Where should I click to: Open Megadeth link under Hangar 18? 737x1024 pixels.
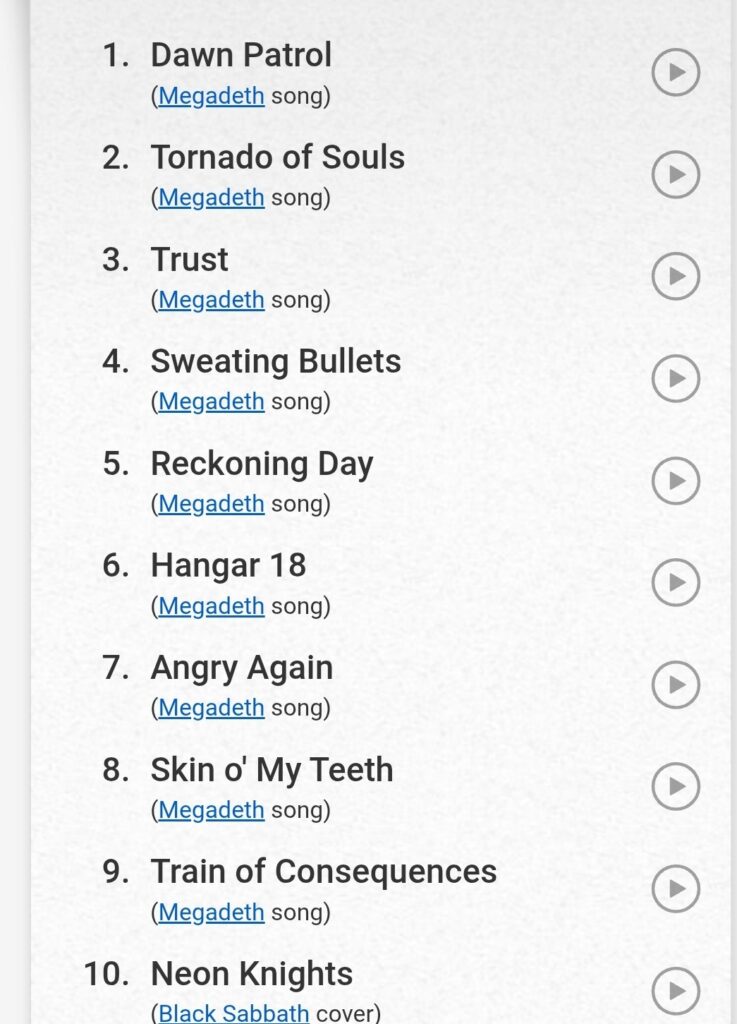[211, 606]
